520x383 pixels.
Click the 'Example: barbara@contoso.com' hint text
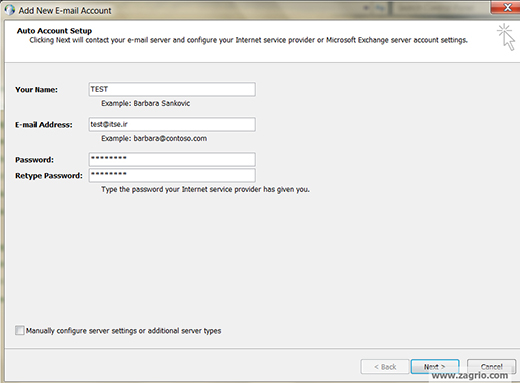click(x=154, y=138)
